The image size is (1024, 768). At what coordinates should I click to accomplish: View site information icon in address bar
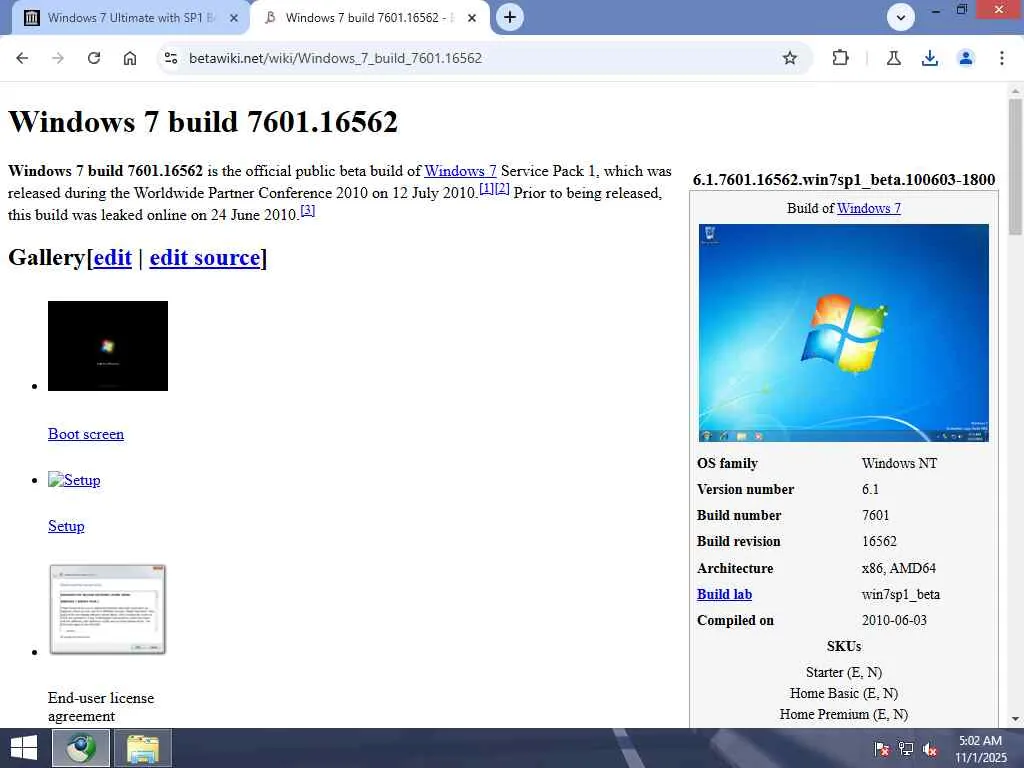pyautogui.click(x=171, y=58)
